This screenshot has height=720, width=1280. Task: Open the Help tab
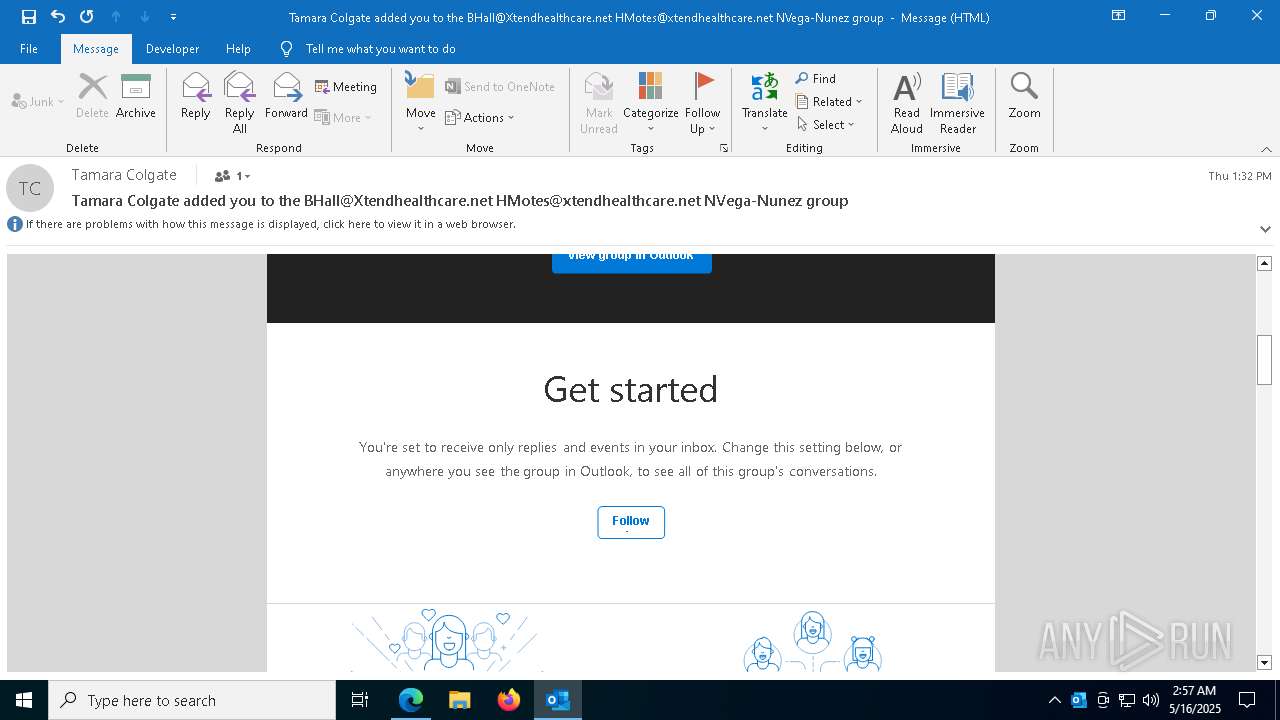(238, 49)
